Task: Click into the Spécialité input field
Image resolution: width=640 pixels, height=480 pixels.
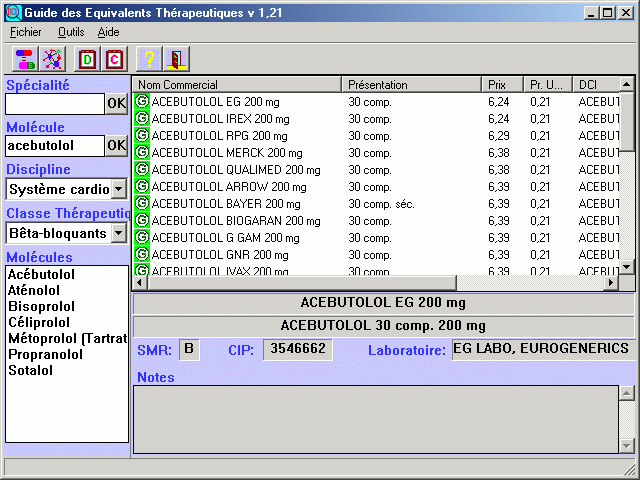Action: [x=55, y=104]
